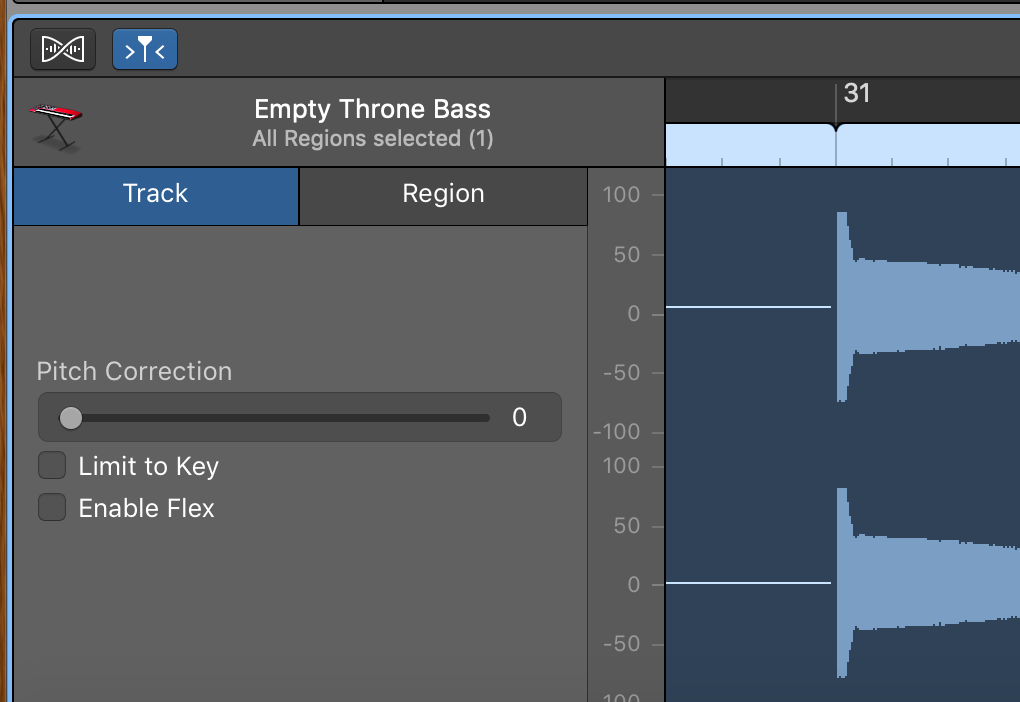The height and width of the screenshot is (702, 1020).
Task: Click the Pitch Correction slider handle
Action: click(71, 418)
